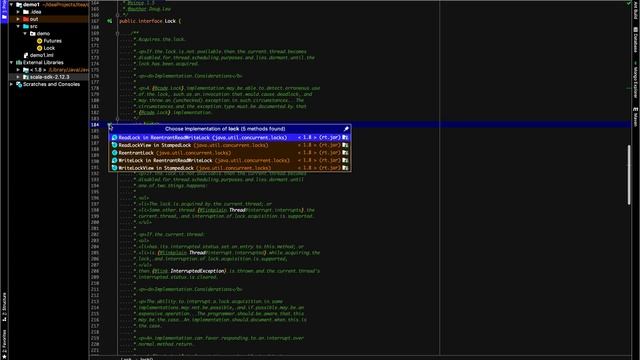Toggle fold marker at line 166
The height and width of the screenshot is (360, 640).
point(118,15)
